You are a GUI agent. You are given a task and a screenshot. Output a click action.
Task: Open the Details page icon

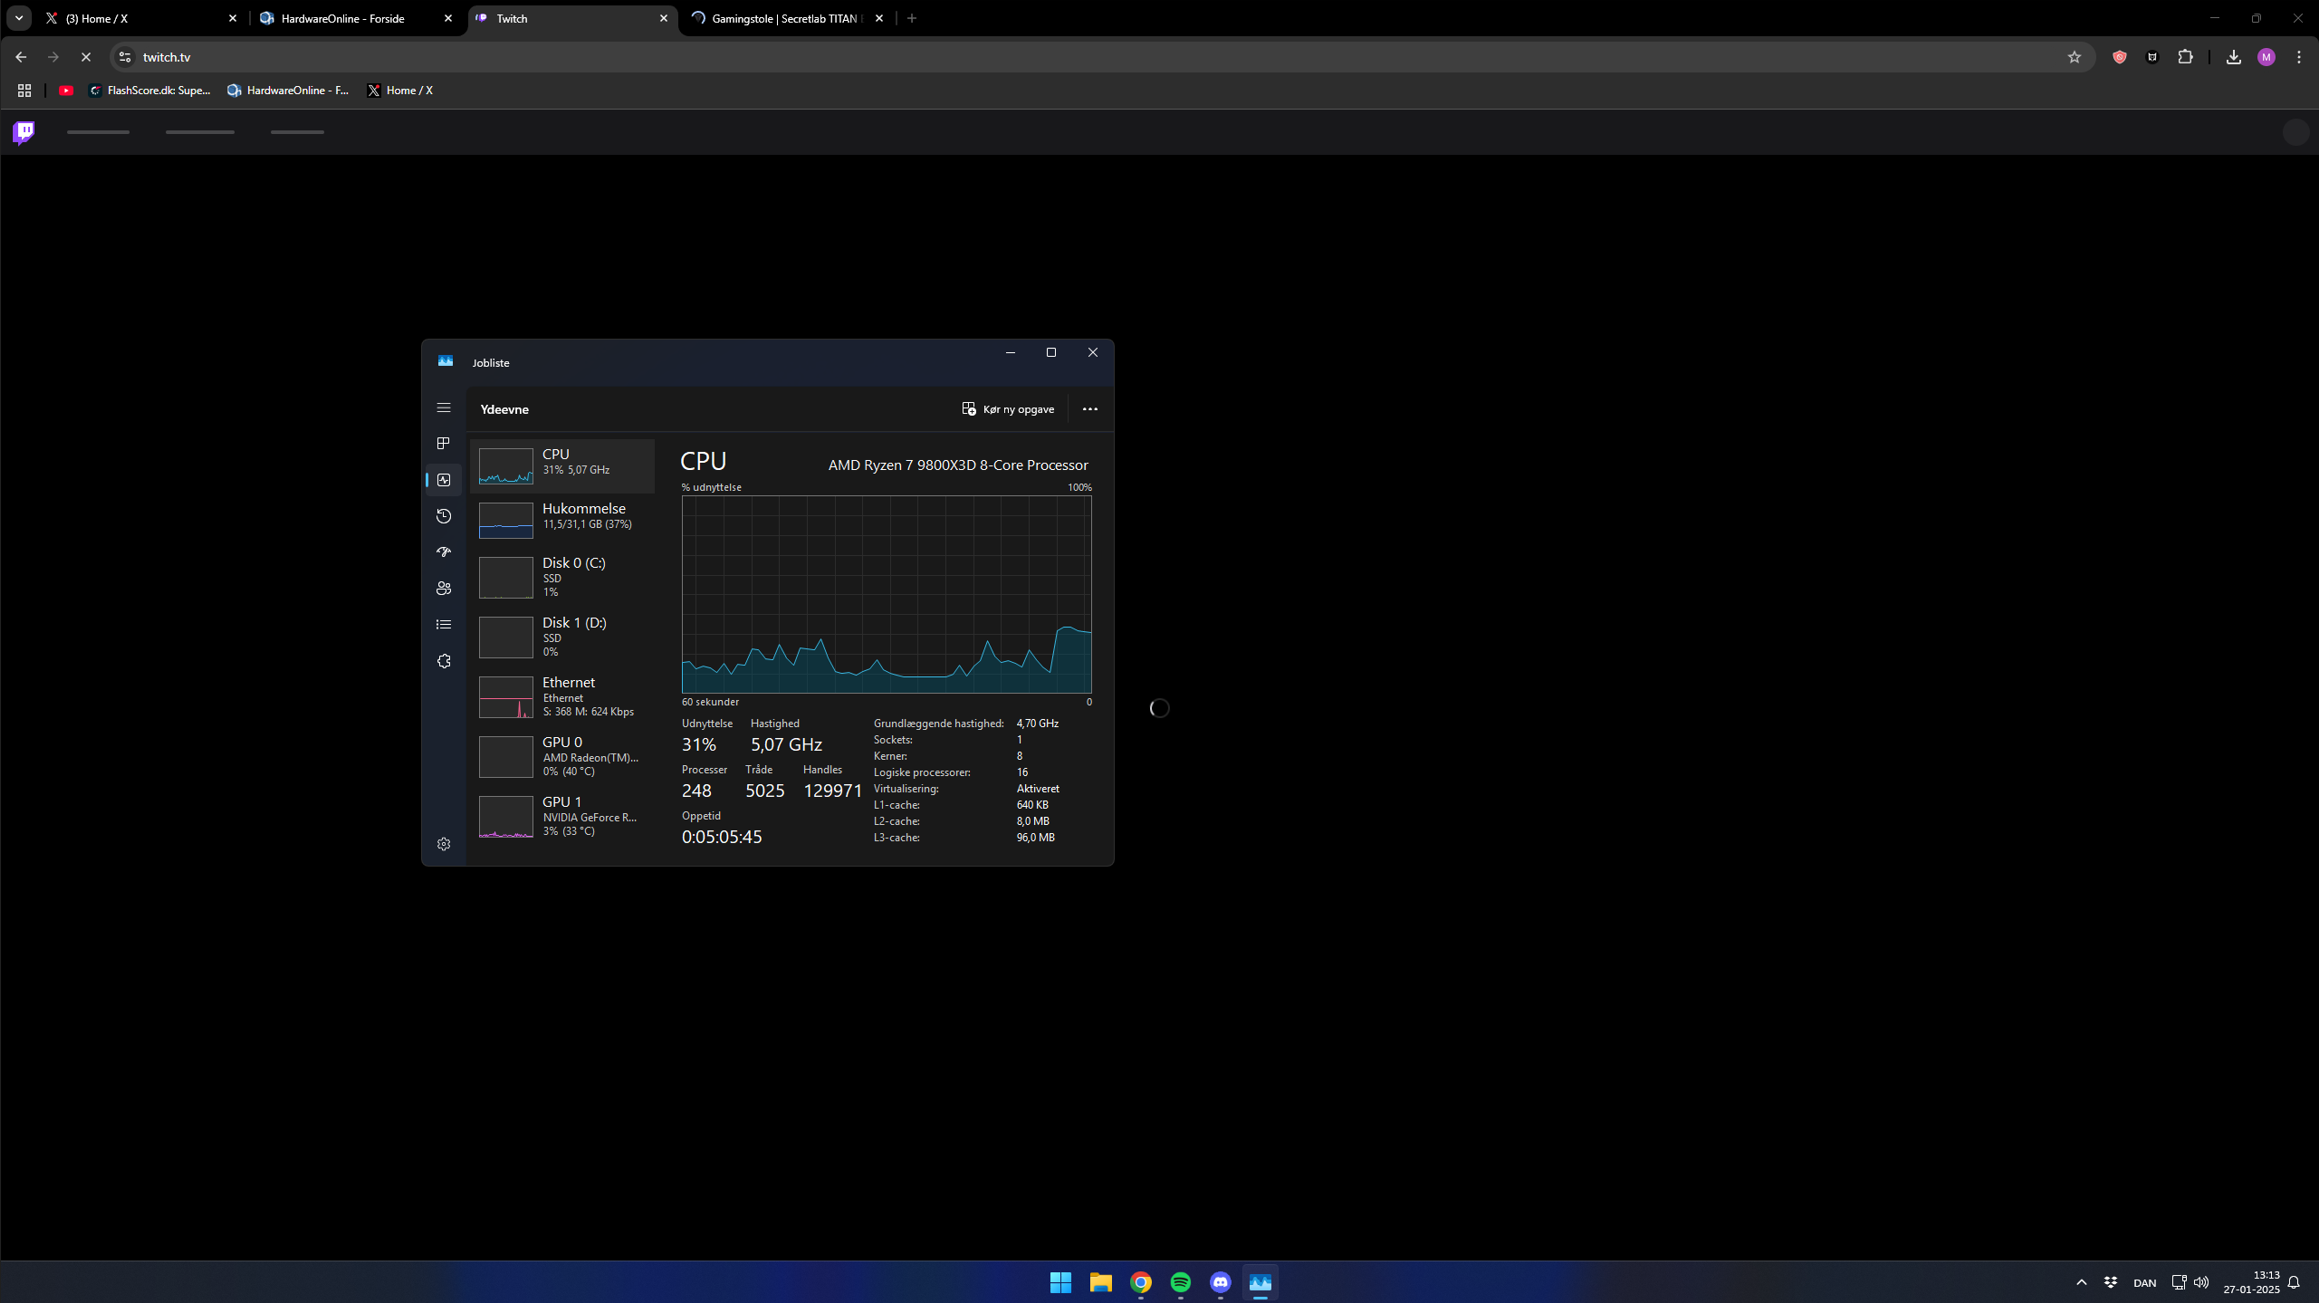point(444,625)
